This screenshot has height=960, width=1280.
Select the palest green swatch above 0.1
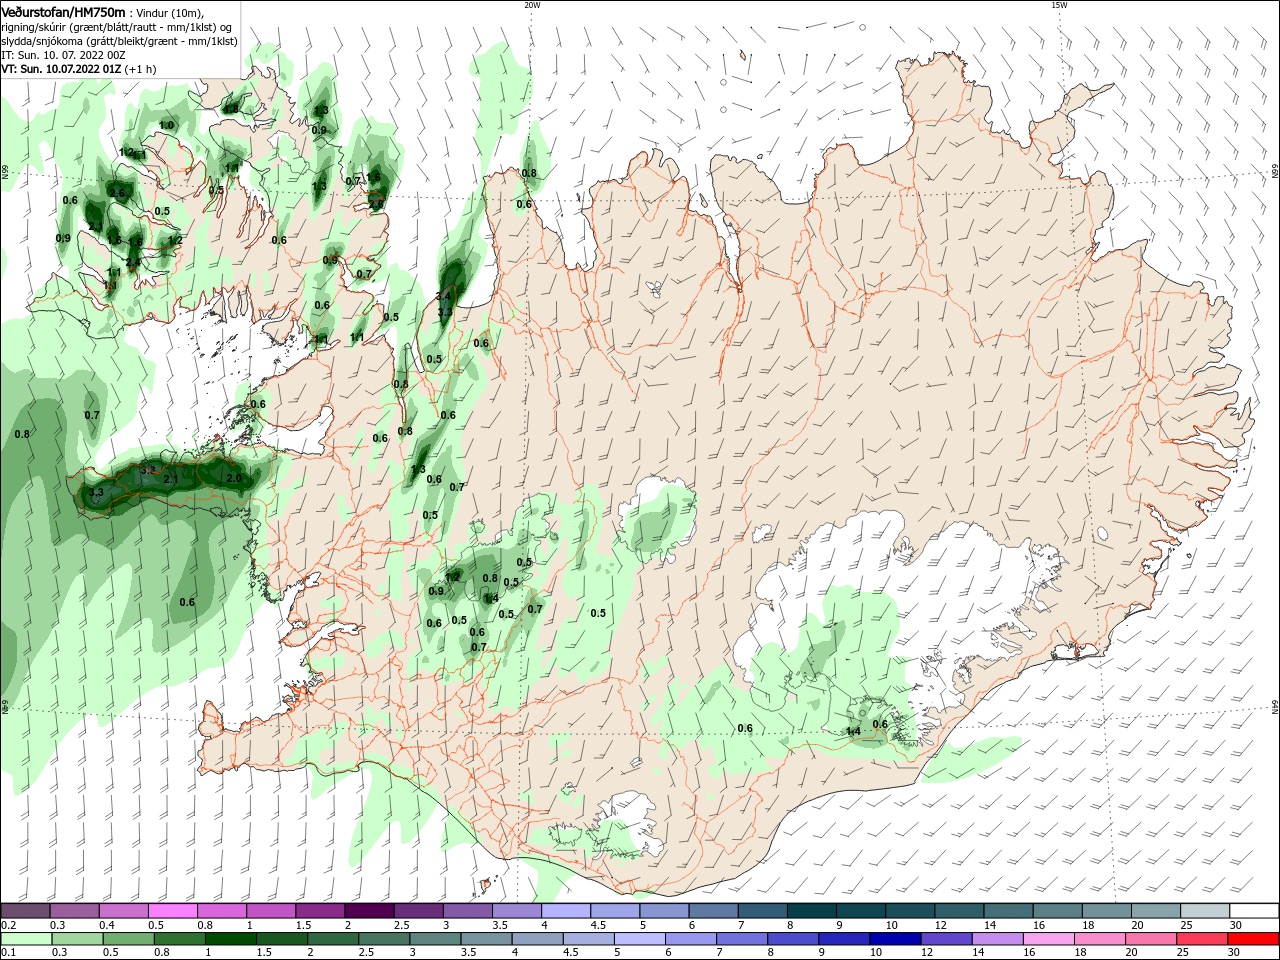pyautogui.click(x=26, y=939)
